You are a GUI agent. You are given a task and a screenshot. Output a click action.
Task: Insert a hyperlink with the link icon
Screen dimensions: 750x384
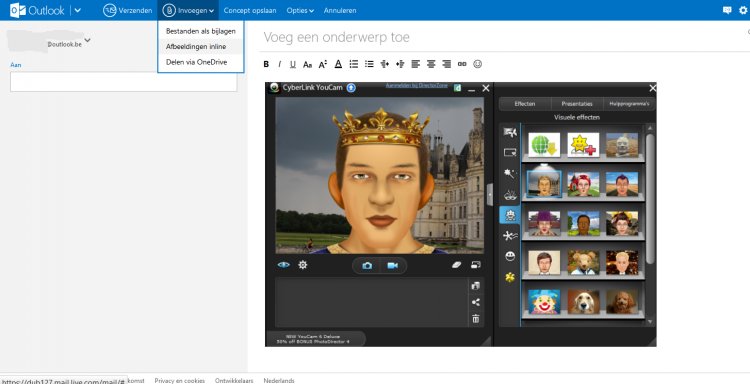(462, 64)
